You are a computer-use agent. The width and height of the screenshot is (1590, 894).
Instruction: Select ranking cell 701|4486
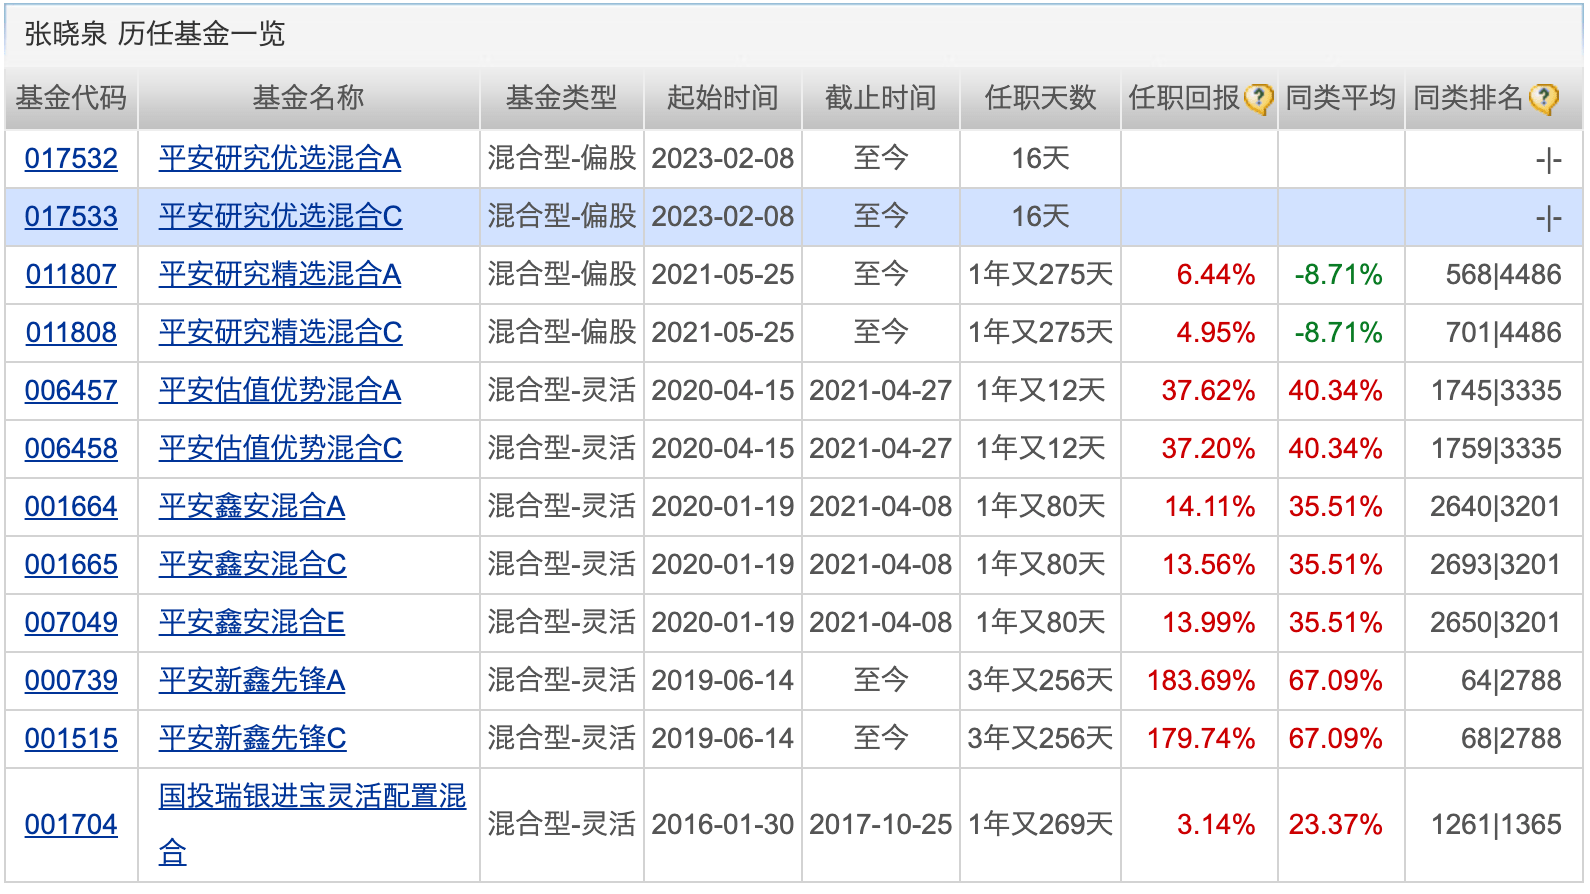[1503, 332]
